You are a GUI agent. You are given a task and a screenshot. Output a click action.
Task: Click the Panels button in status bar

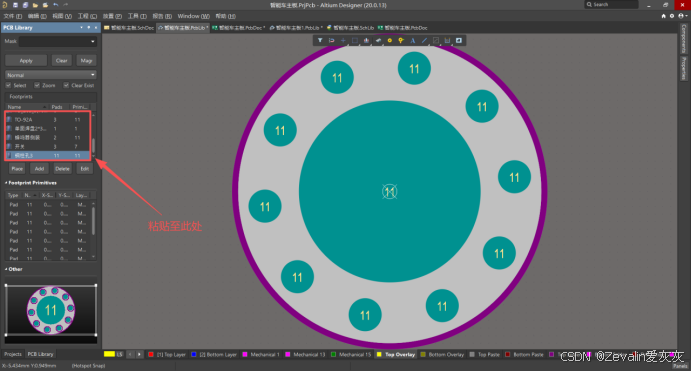point(680,366)
